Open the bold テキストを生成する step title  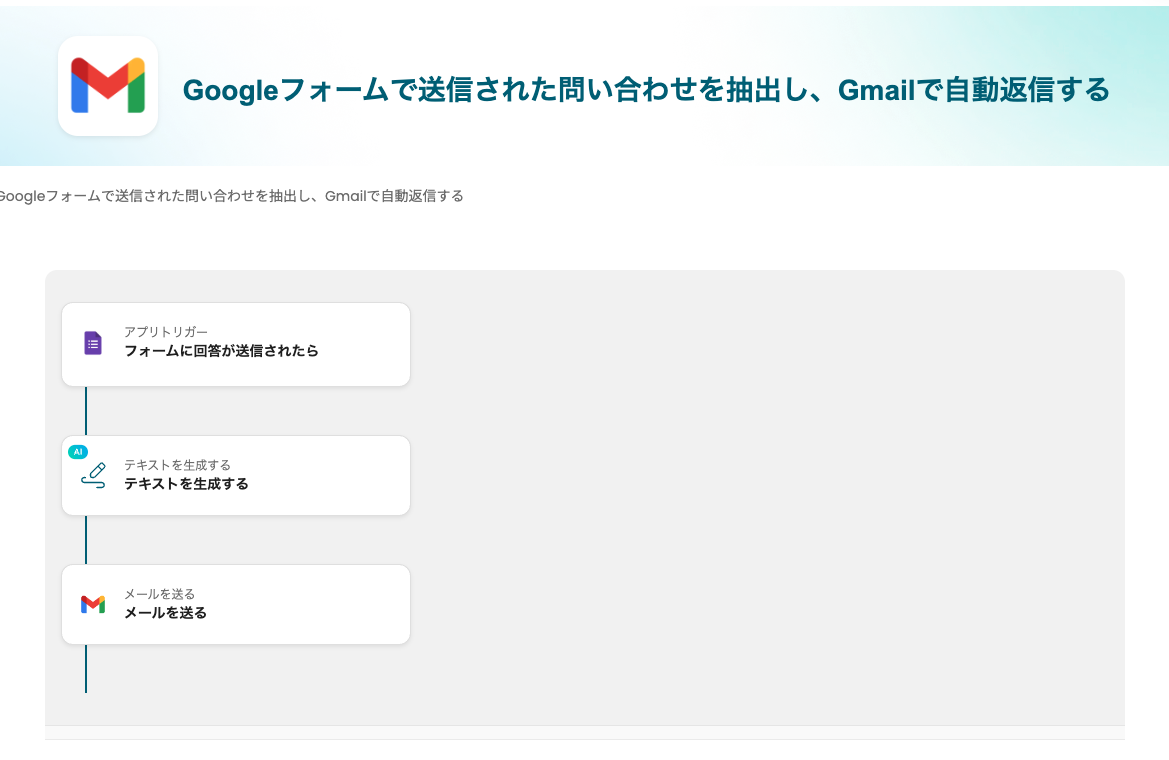[186, 484]
